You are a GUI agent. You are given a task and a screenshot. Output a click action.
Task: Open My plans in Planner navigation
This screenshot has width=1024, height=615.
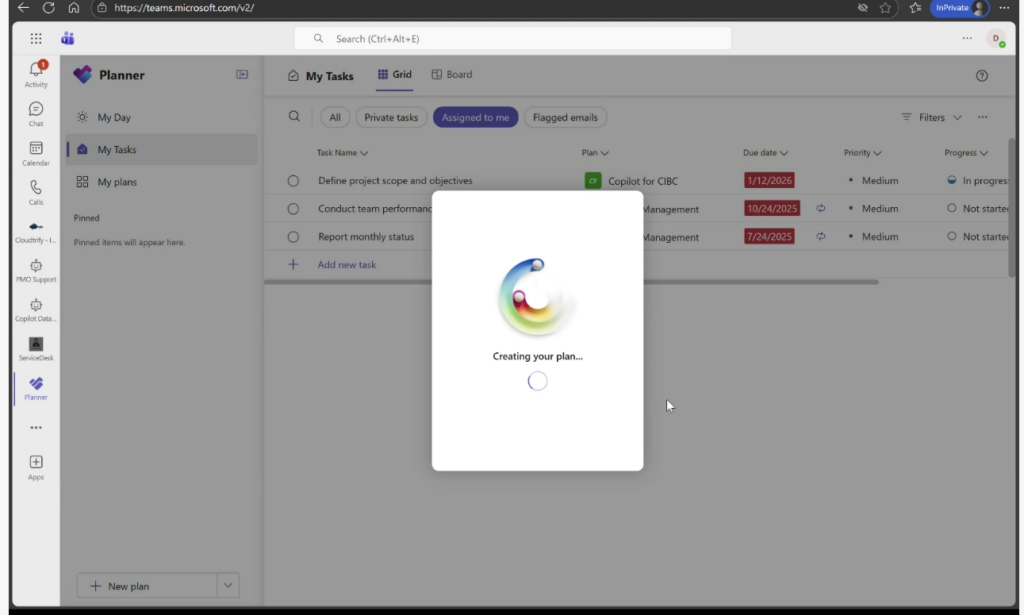[161, 182]
